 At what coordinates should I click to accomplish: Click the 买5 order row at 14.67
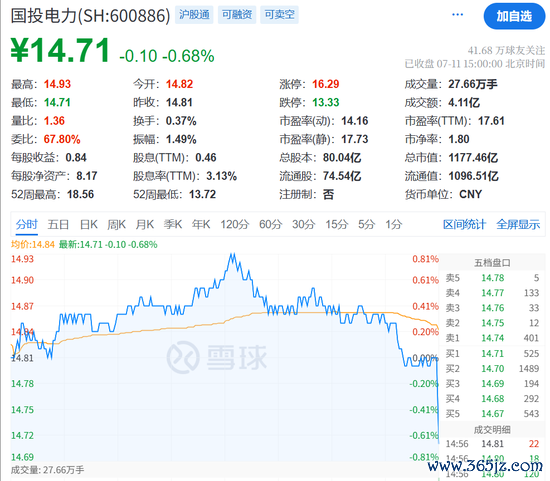point(492,414)
